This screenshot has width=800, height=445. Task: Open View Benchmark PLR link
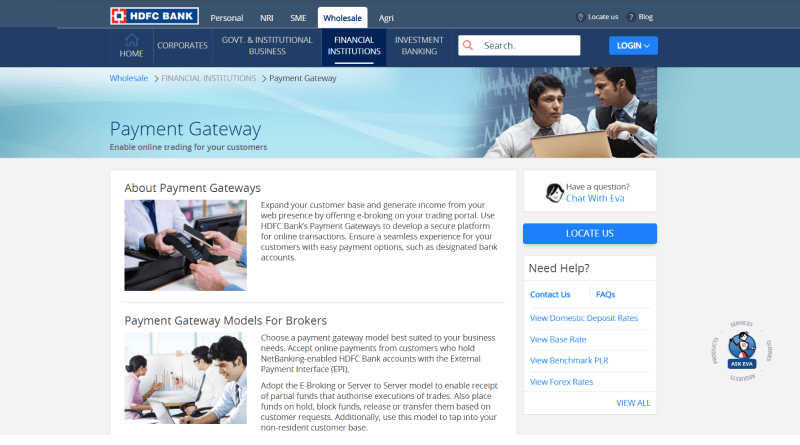click(x=569, y=360)
